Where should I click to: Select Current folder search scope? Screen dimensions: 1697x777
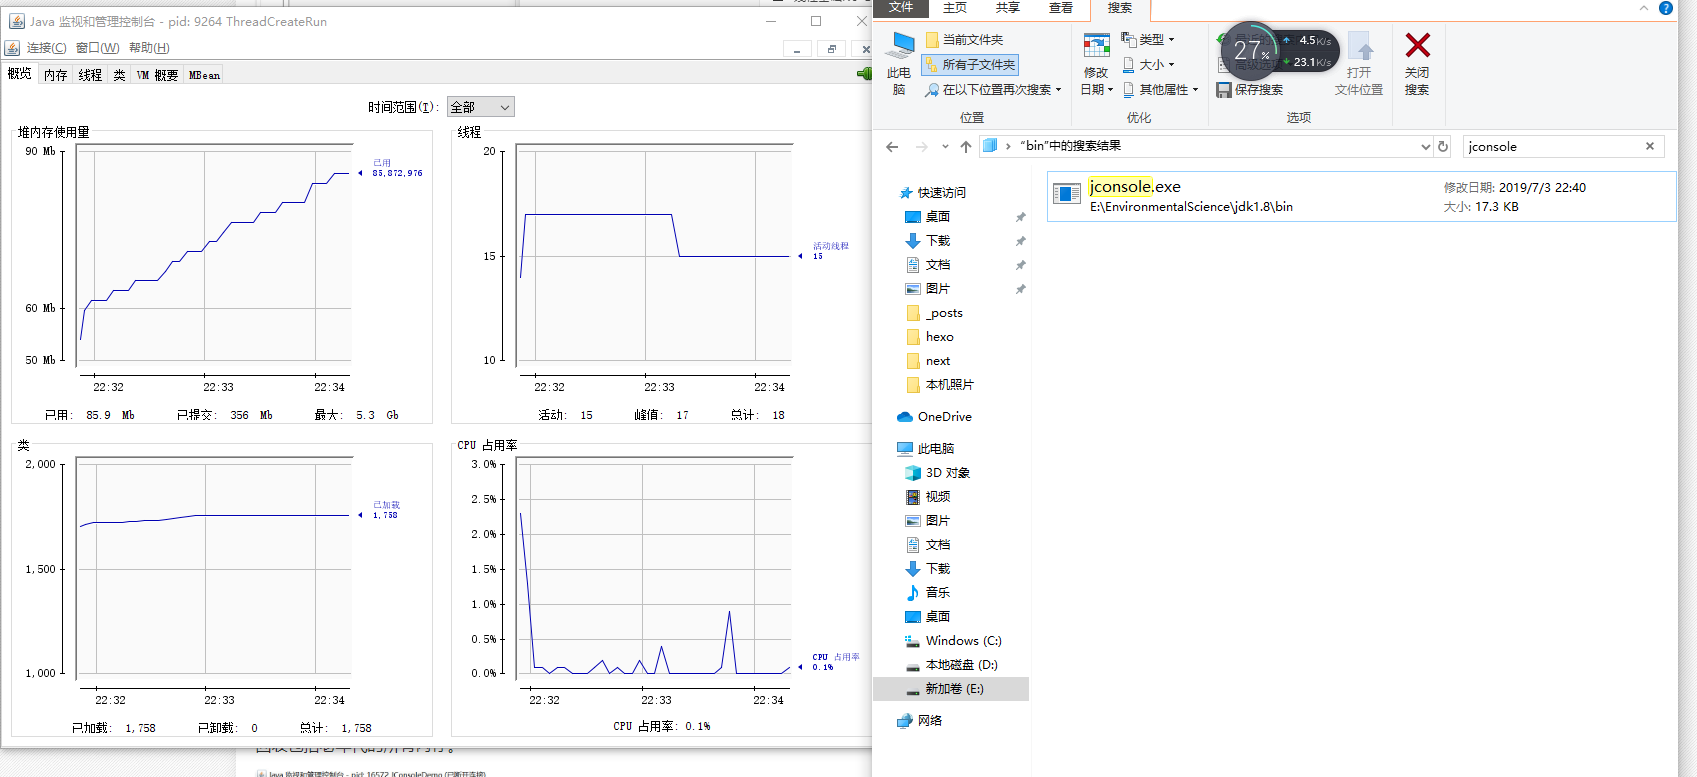(x=965, y=40)
